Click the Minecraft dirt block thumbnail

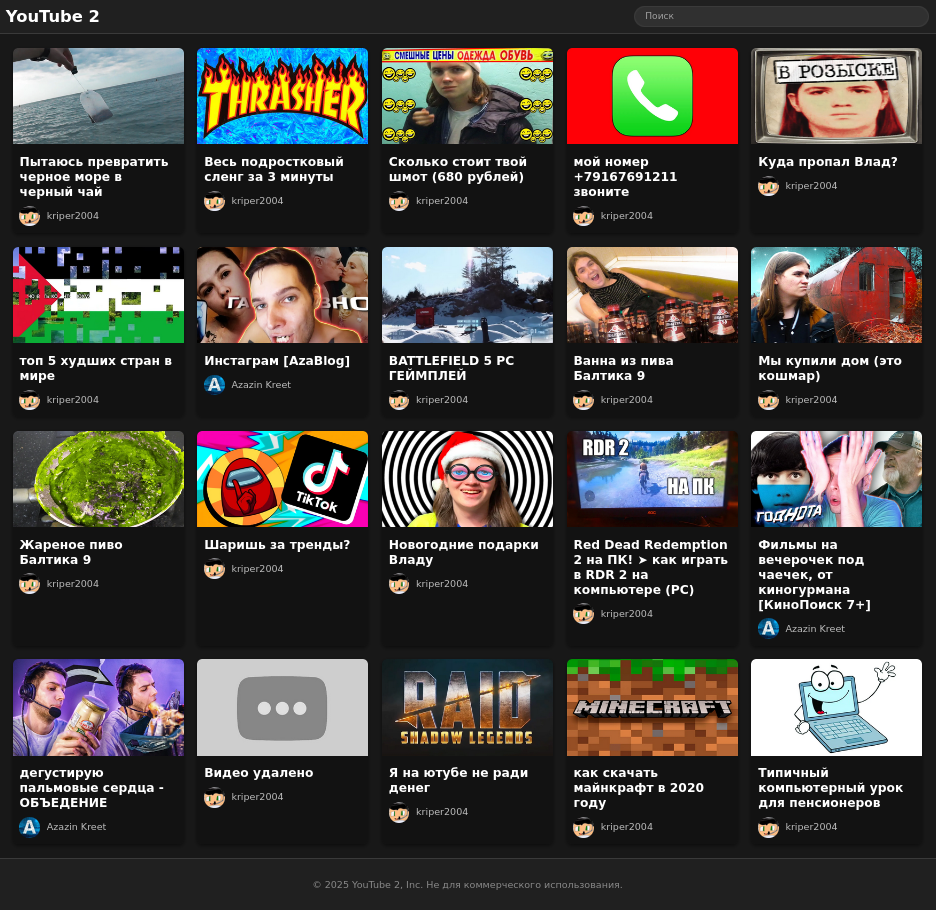pos(652,708)
